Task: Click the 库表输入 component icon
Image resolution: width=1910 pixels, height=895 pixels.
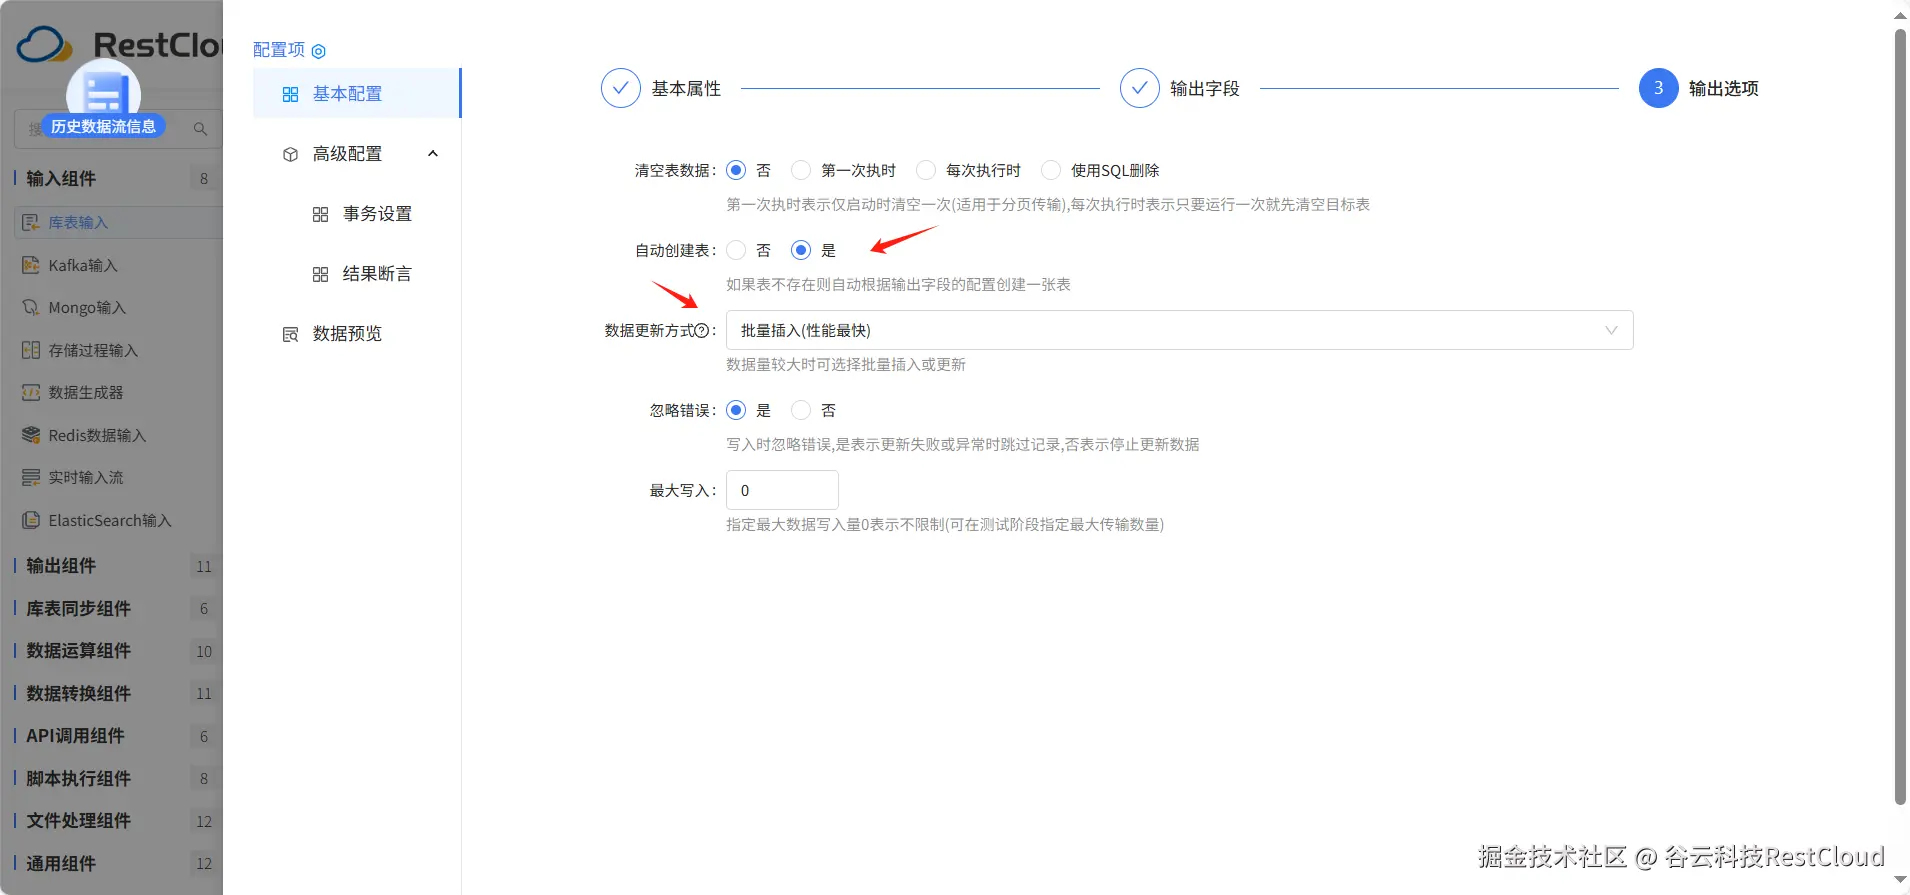Action: point(31,222)
